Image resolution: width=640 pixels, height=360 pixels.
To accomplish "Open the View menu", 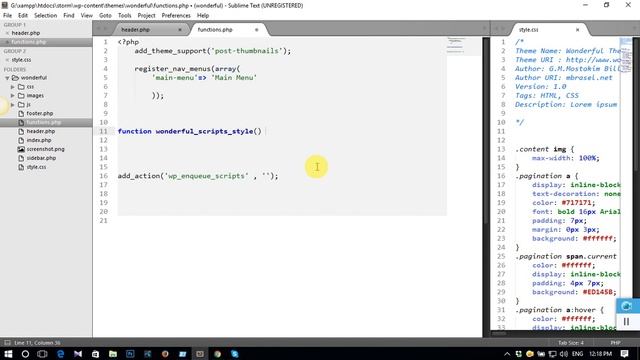I will point(87,16).
